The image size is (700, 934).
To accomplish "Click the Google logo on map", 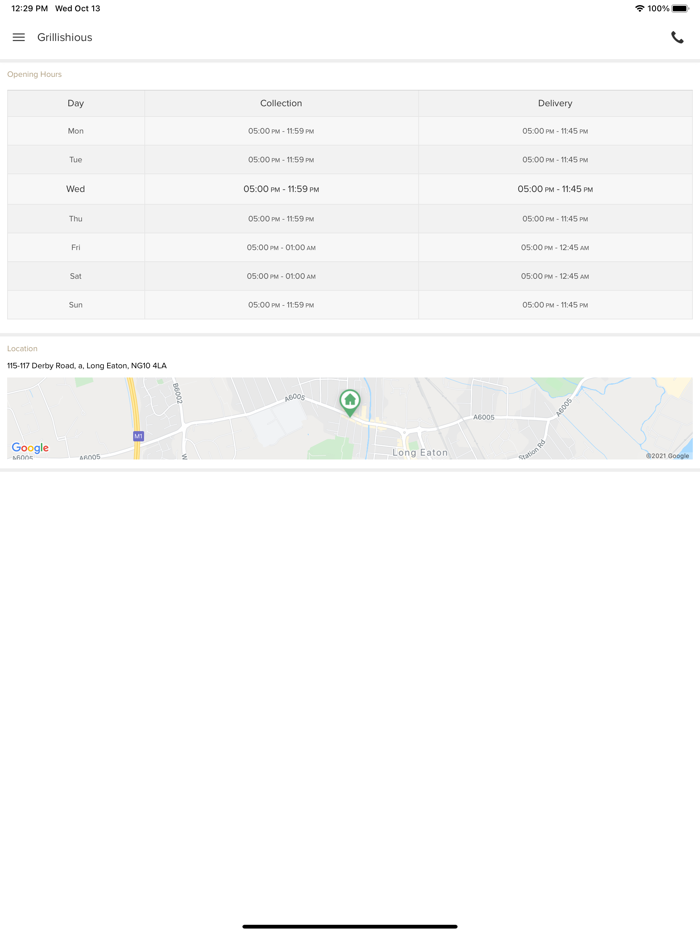I will (x=30, y=448).
